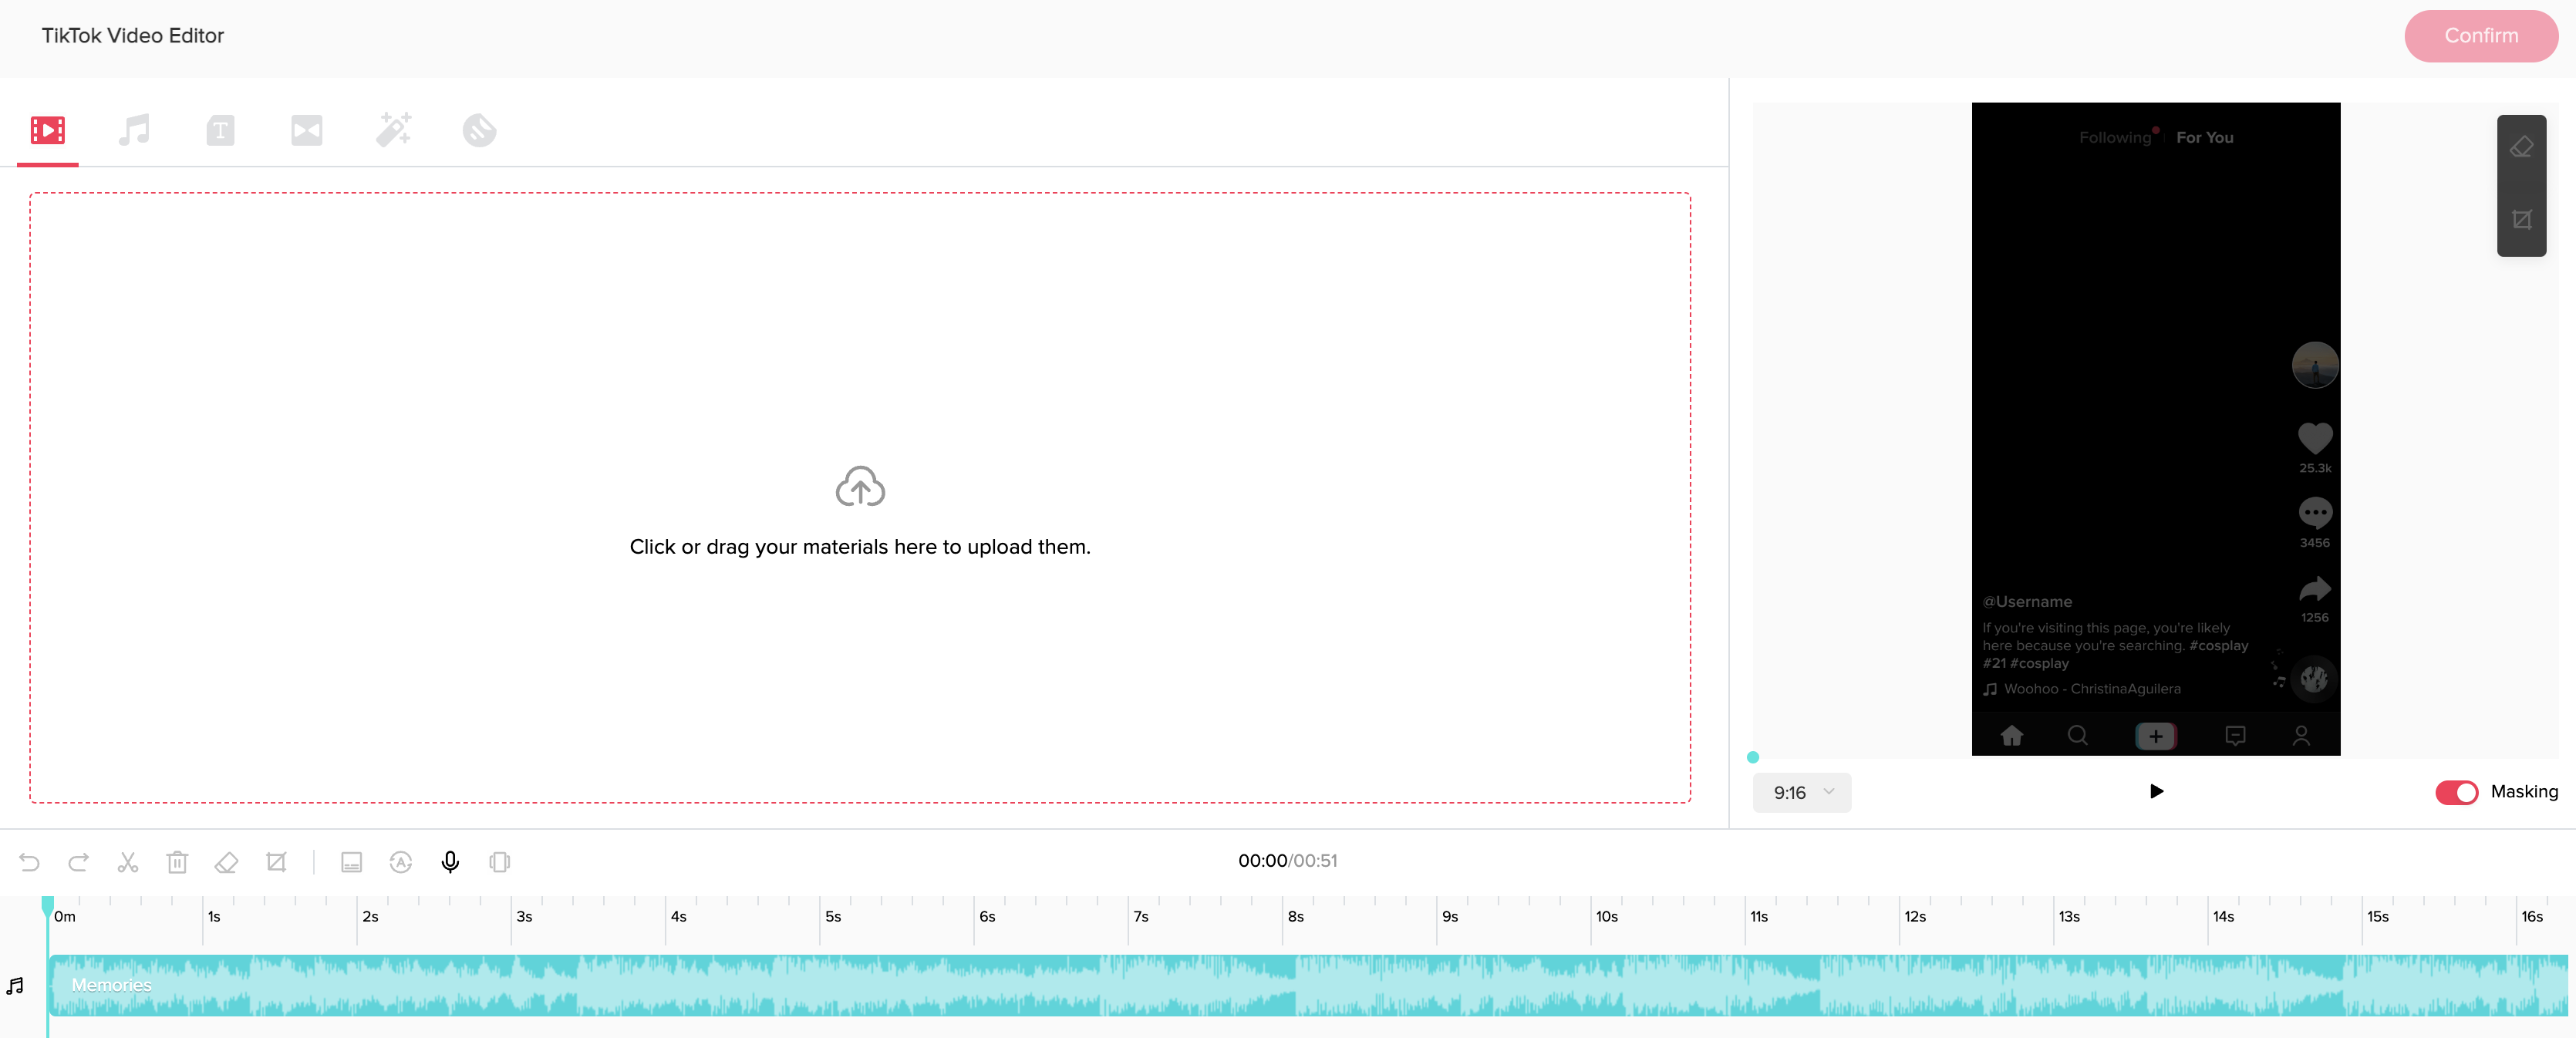Switch to the text tab
The height and width of the screenshot is (1038, 2576).
[x=220, y=130]
